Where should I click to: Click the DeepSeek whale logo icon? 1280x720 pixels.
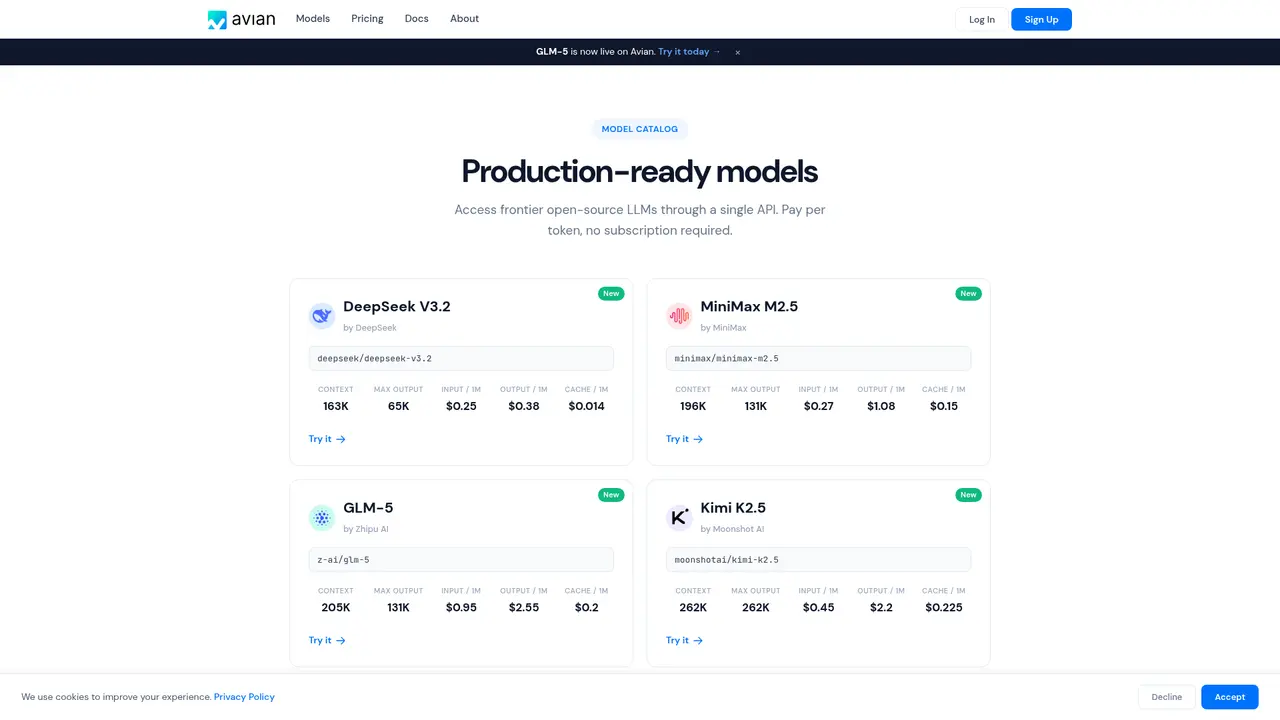tap(322, 316)
